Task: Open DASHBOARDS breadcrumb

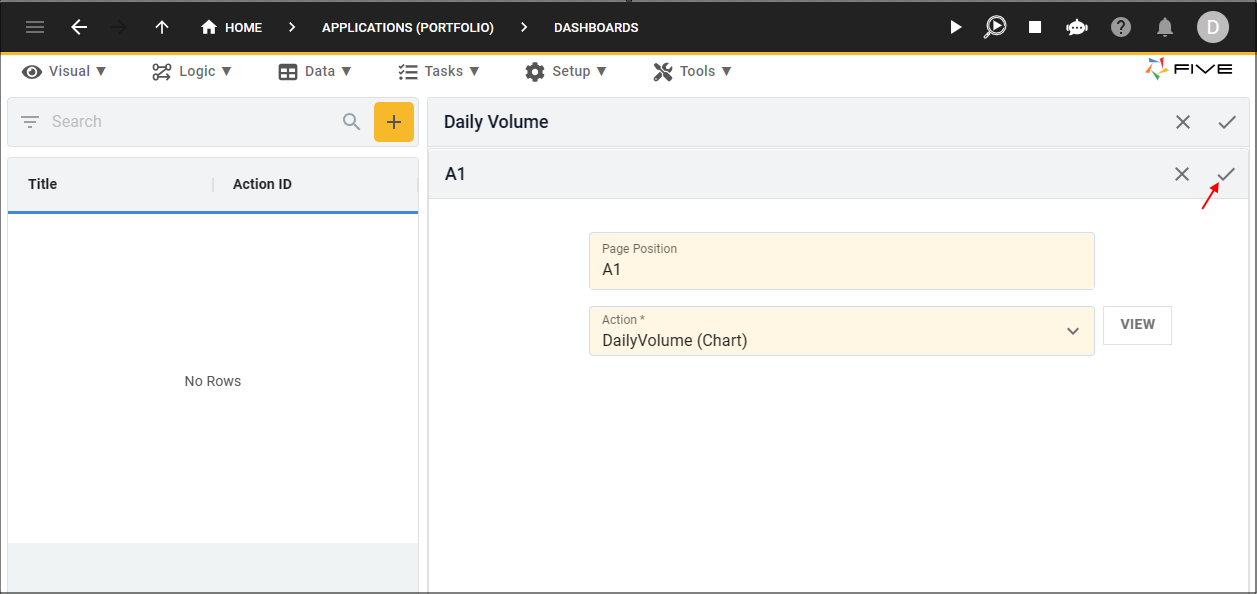Action: coord(596,28)
